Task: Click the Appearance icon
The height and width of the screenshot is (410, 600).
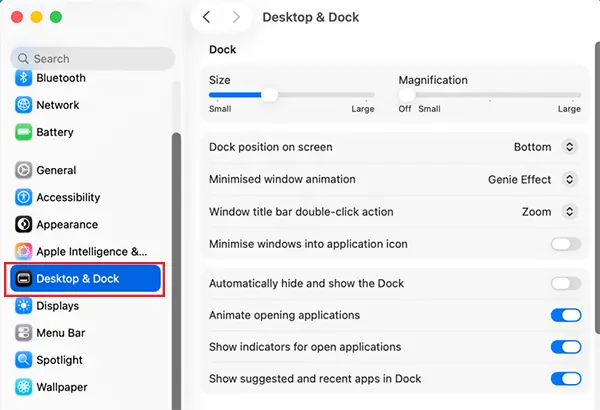Action: tap(23, 224)
